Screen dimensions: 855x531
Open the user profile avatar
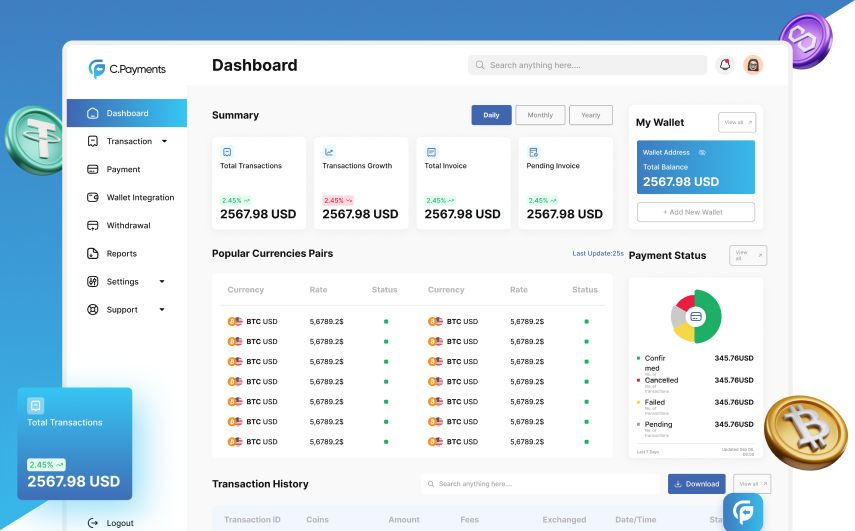coord(753,65)
